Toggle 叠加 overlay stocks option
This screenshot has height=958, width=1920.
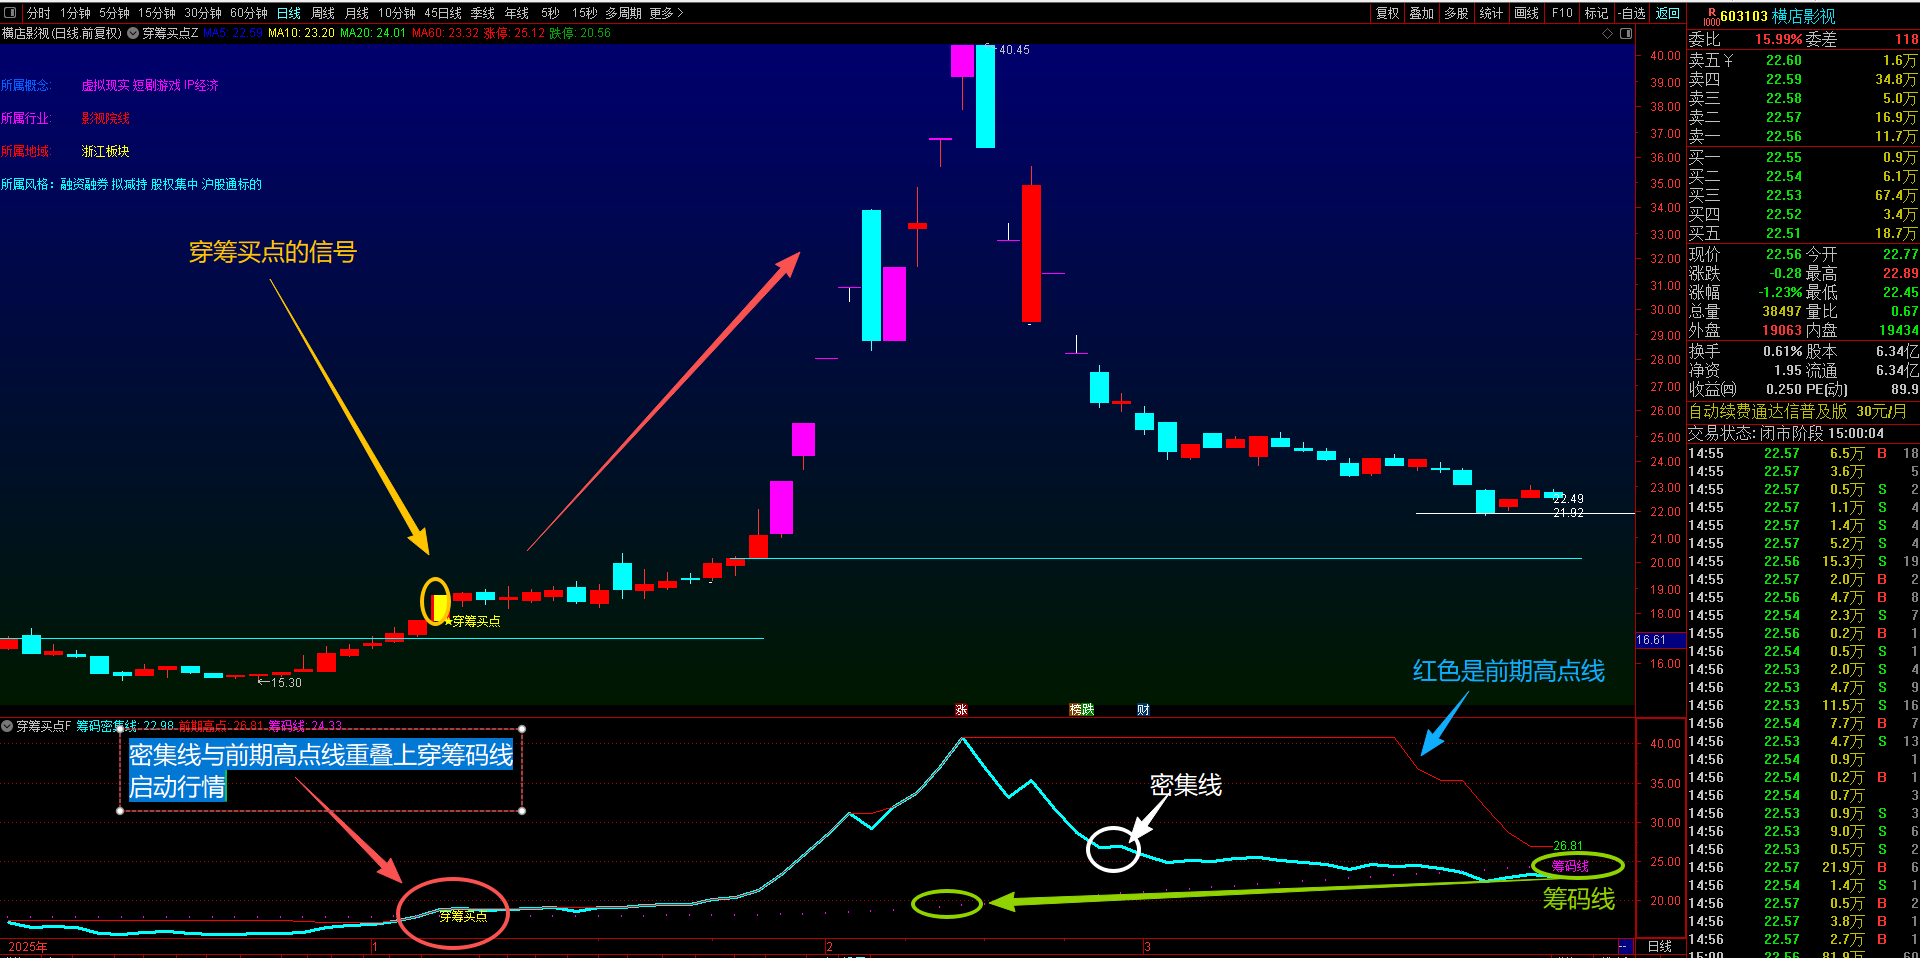(x=1422, y=13)
